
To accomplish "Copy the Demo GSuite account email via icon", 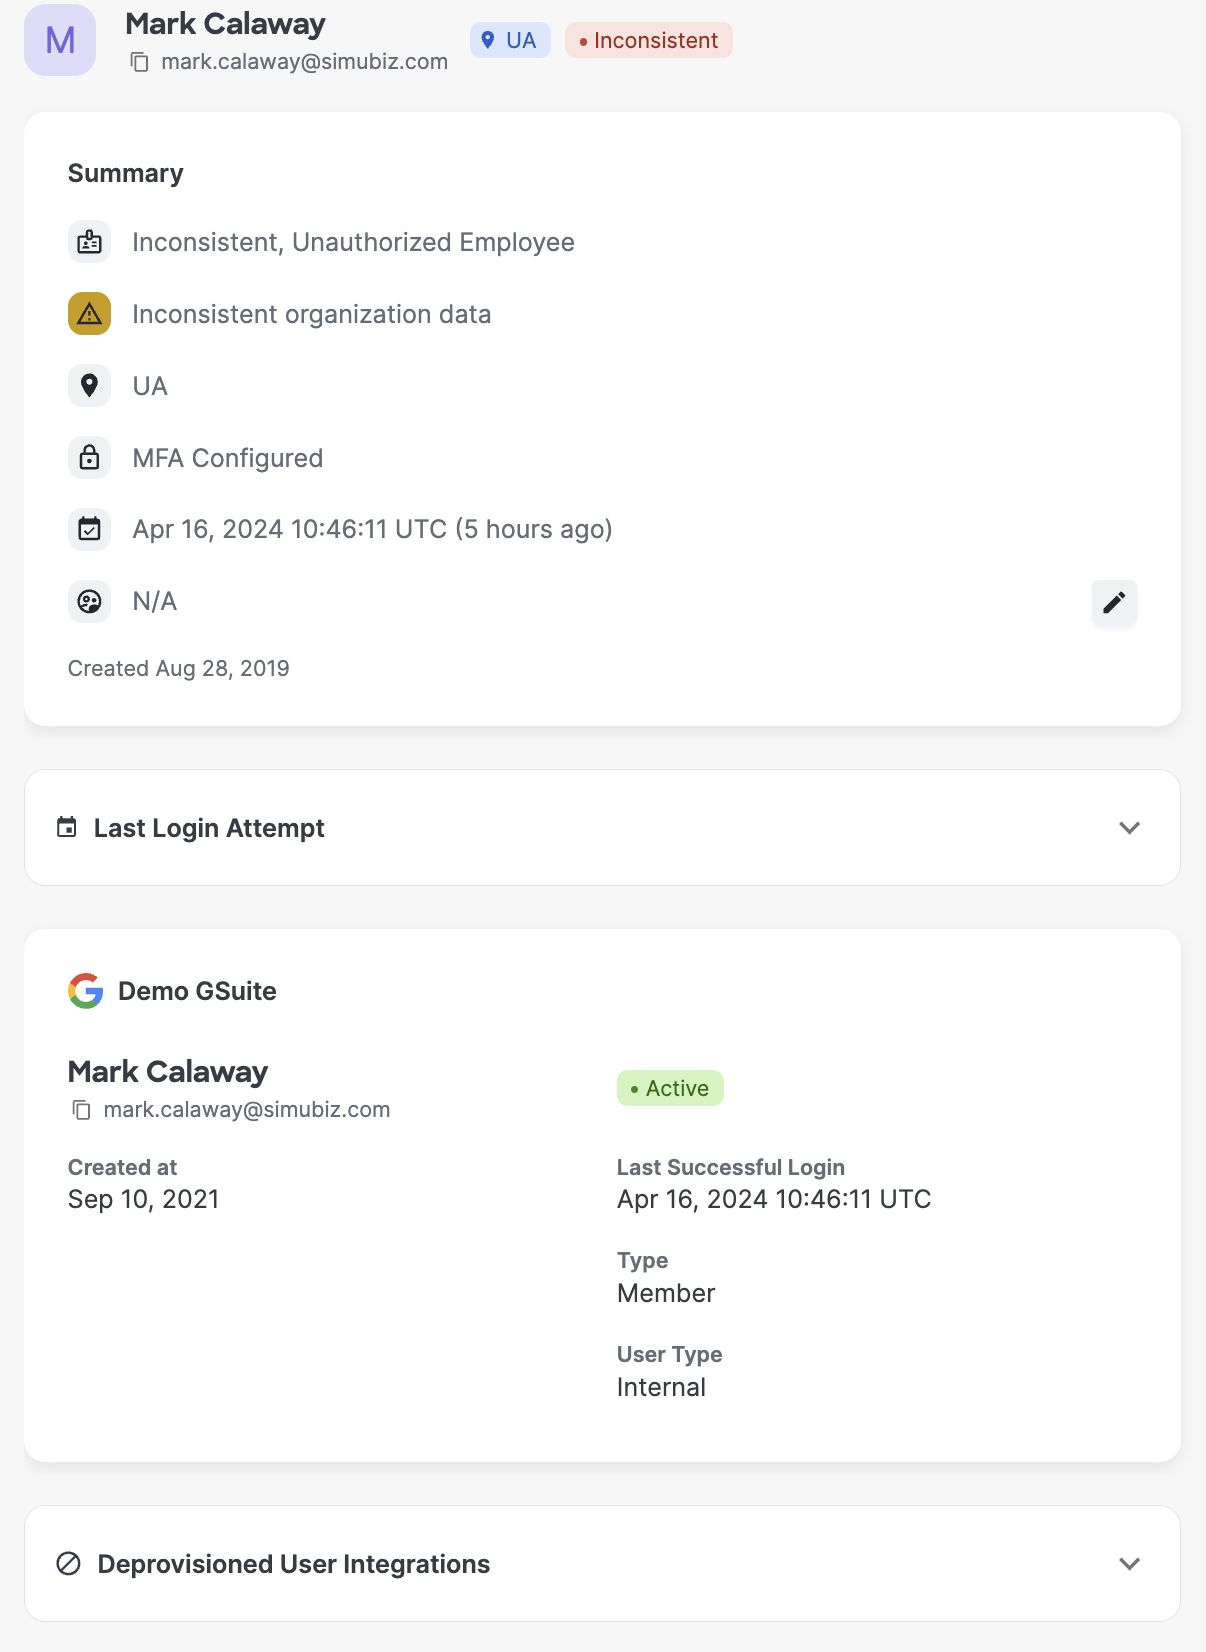I will tap(82, 1110).
